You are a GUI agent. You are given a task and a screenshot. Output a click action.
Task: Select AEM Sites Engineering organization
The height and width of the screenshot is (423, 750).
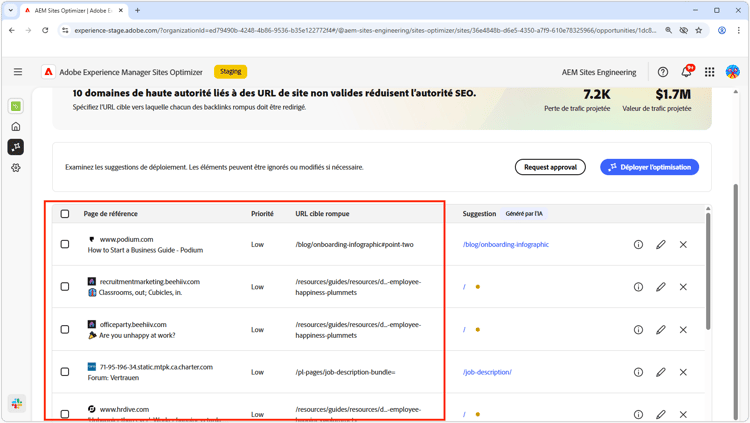[599, 72]
